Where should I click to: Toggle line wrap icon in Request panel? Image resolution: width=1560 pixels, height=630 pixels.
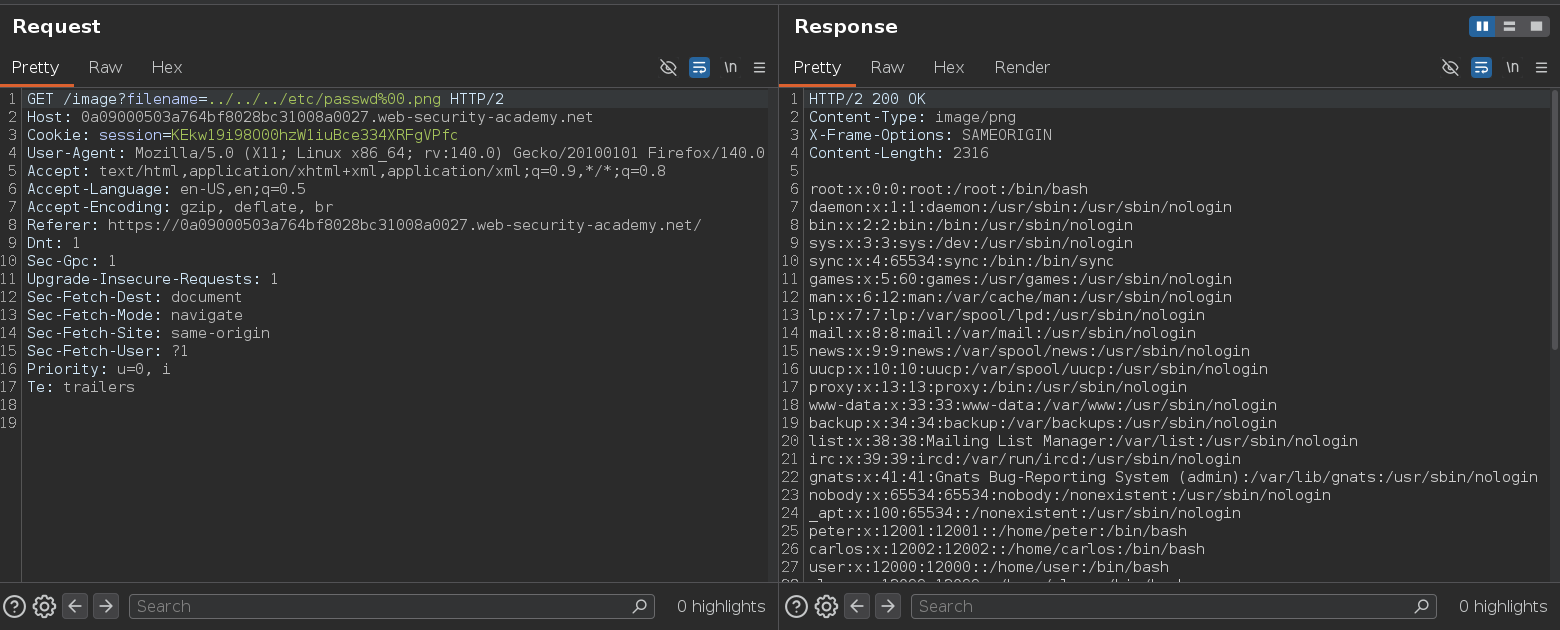tap(699, 67)
